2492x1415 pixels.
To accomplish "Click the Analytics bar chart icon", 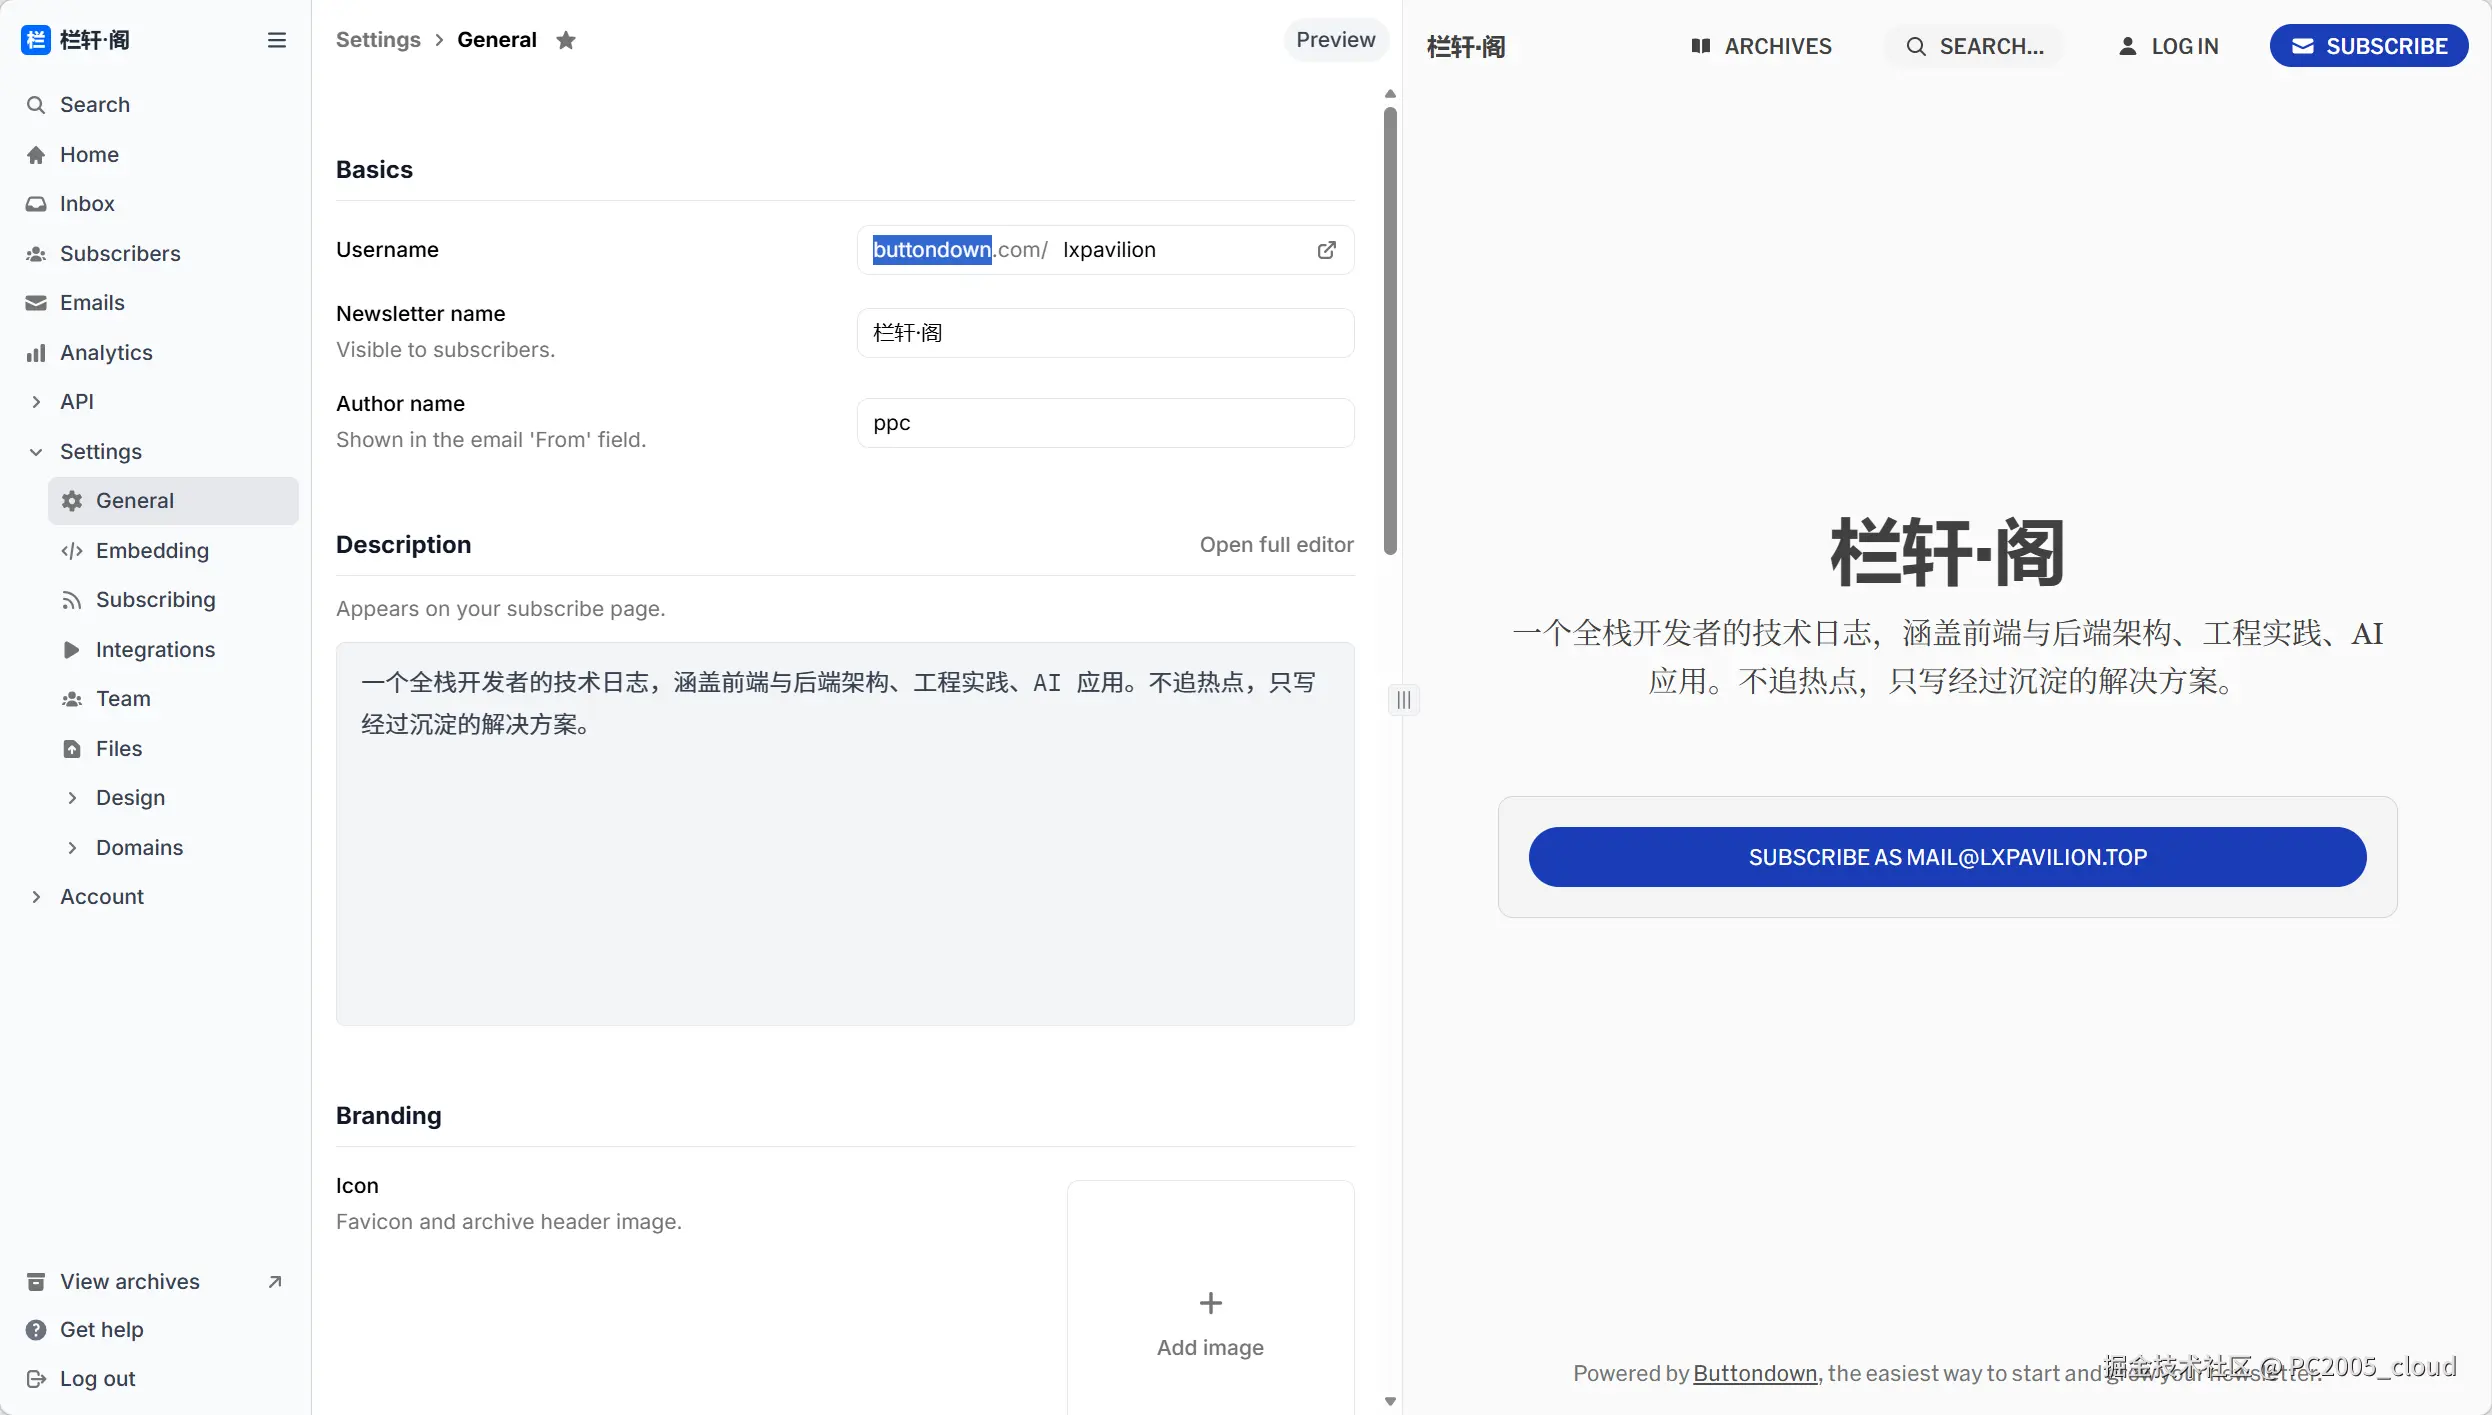I will click(x=36, y=353).
